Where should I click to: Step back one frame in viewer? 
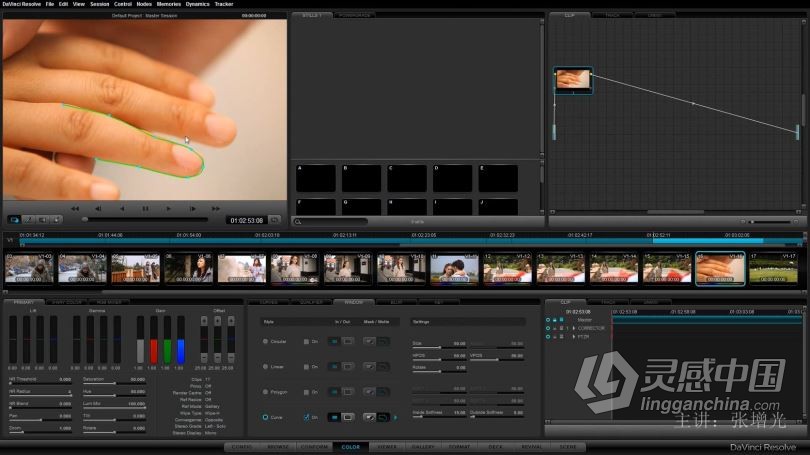pos(98,209)
